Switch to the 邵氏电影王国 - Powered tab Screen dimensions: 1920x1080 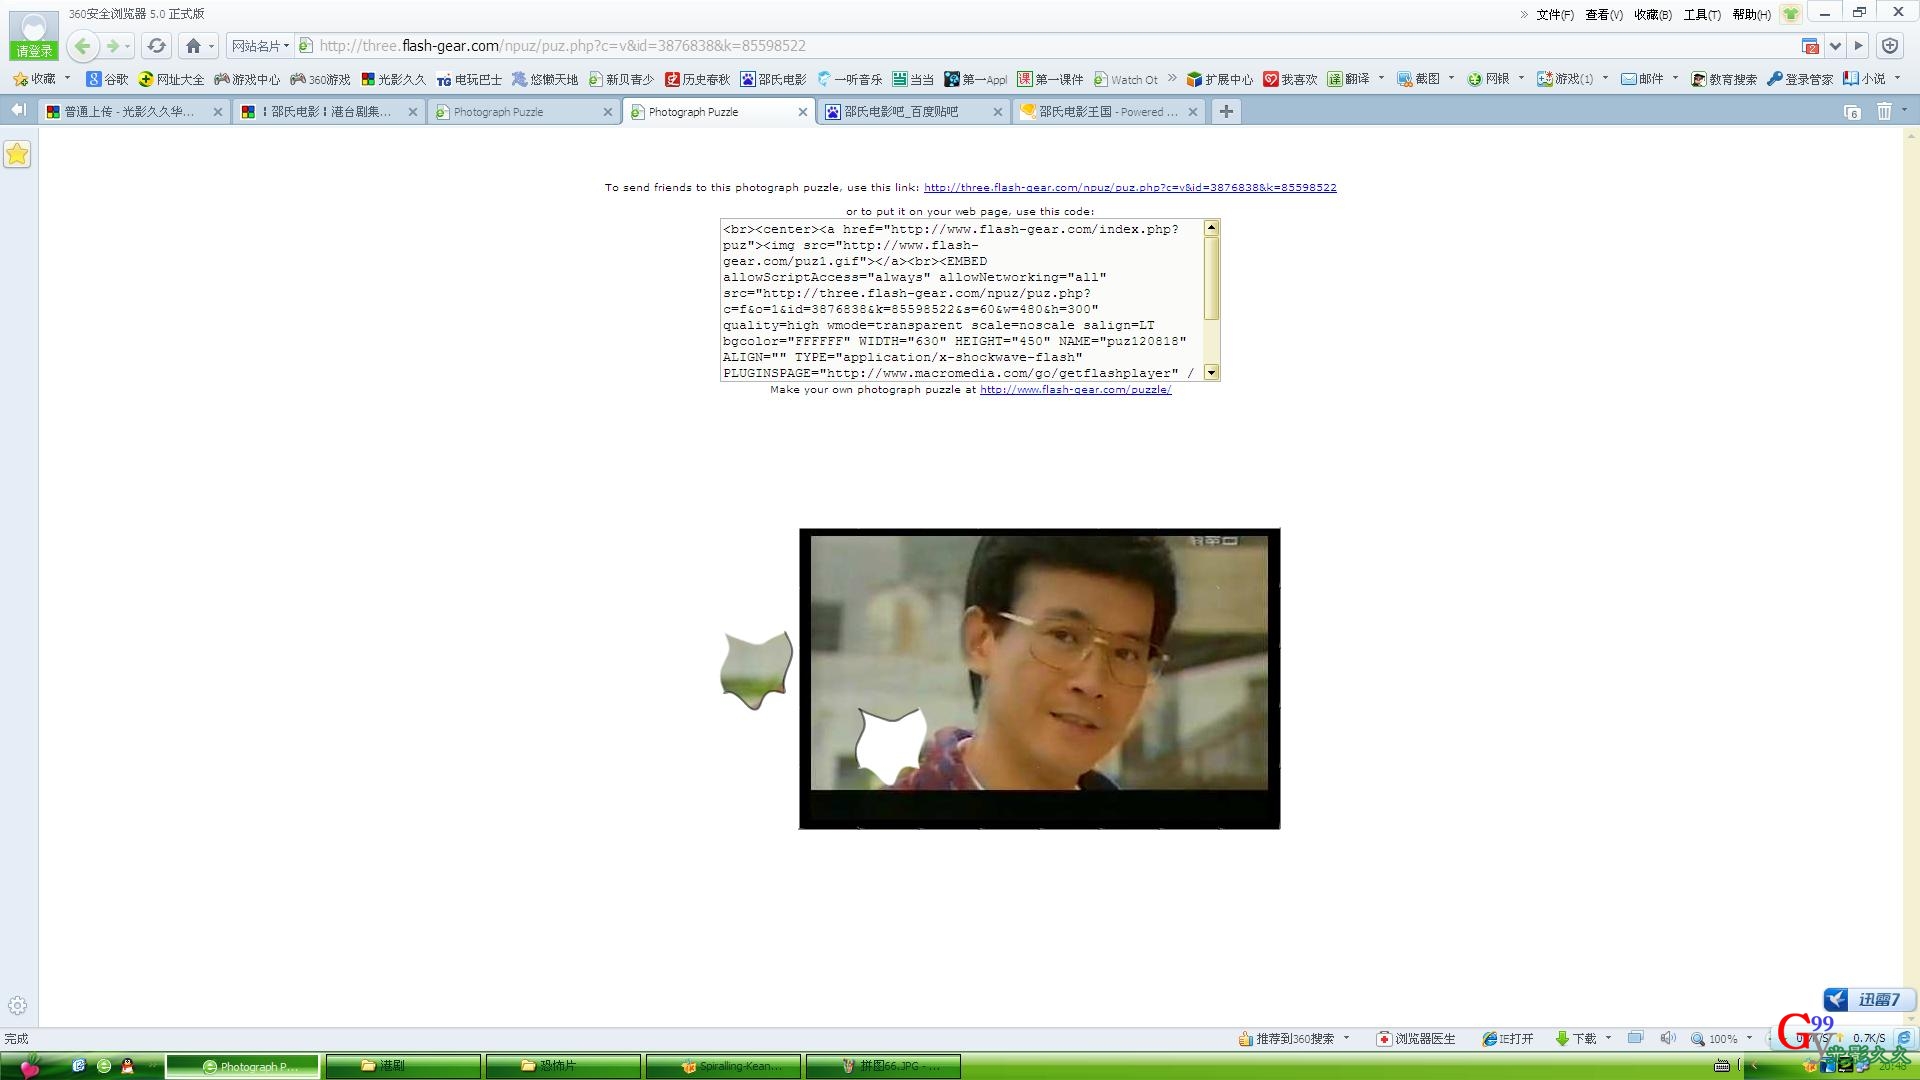click(x=1108, y=112)
